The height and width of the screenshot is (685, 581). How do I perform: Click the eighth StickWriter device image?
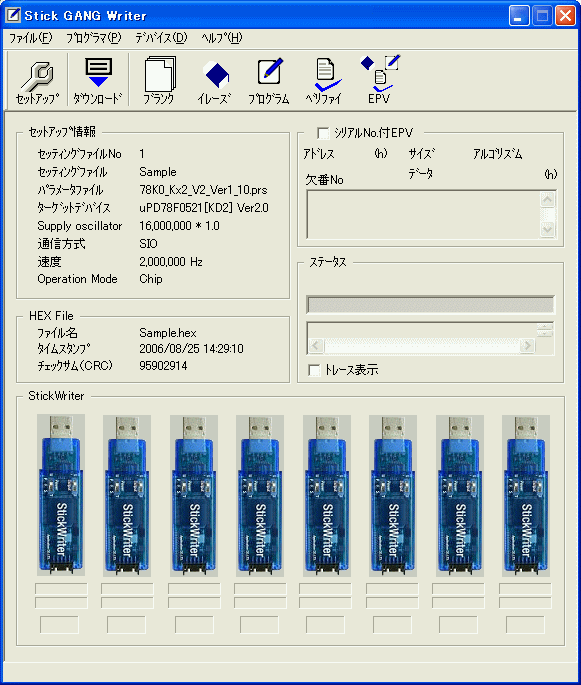click(x=526, y=495)
